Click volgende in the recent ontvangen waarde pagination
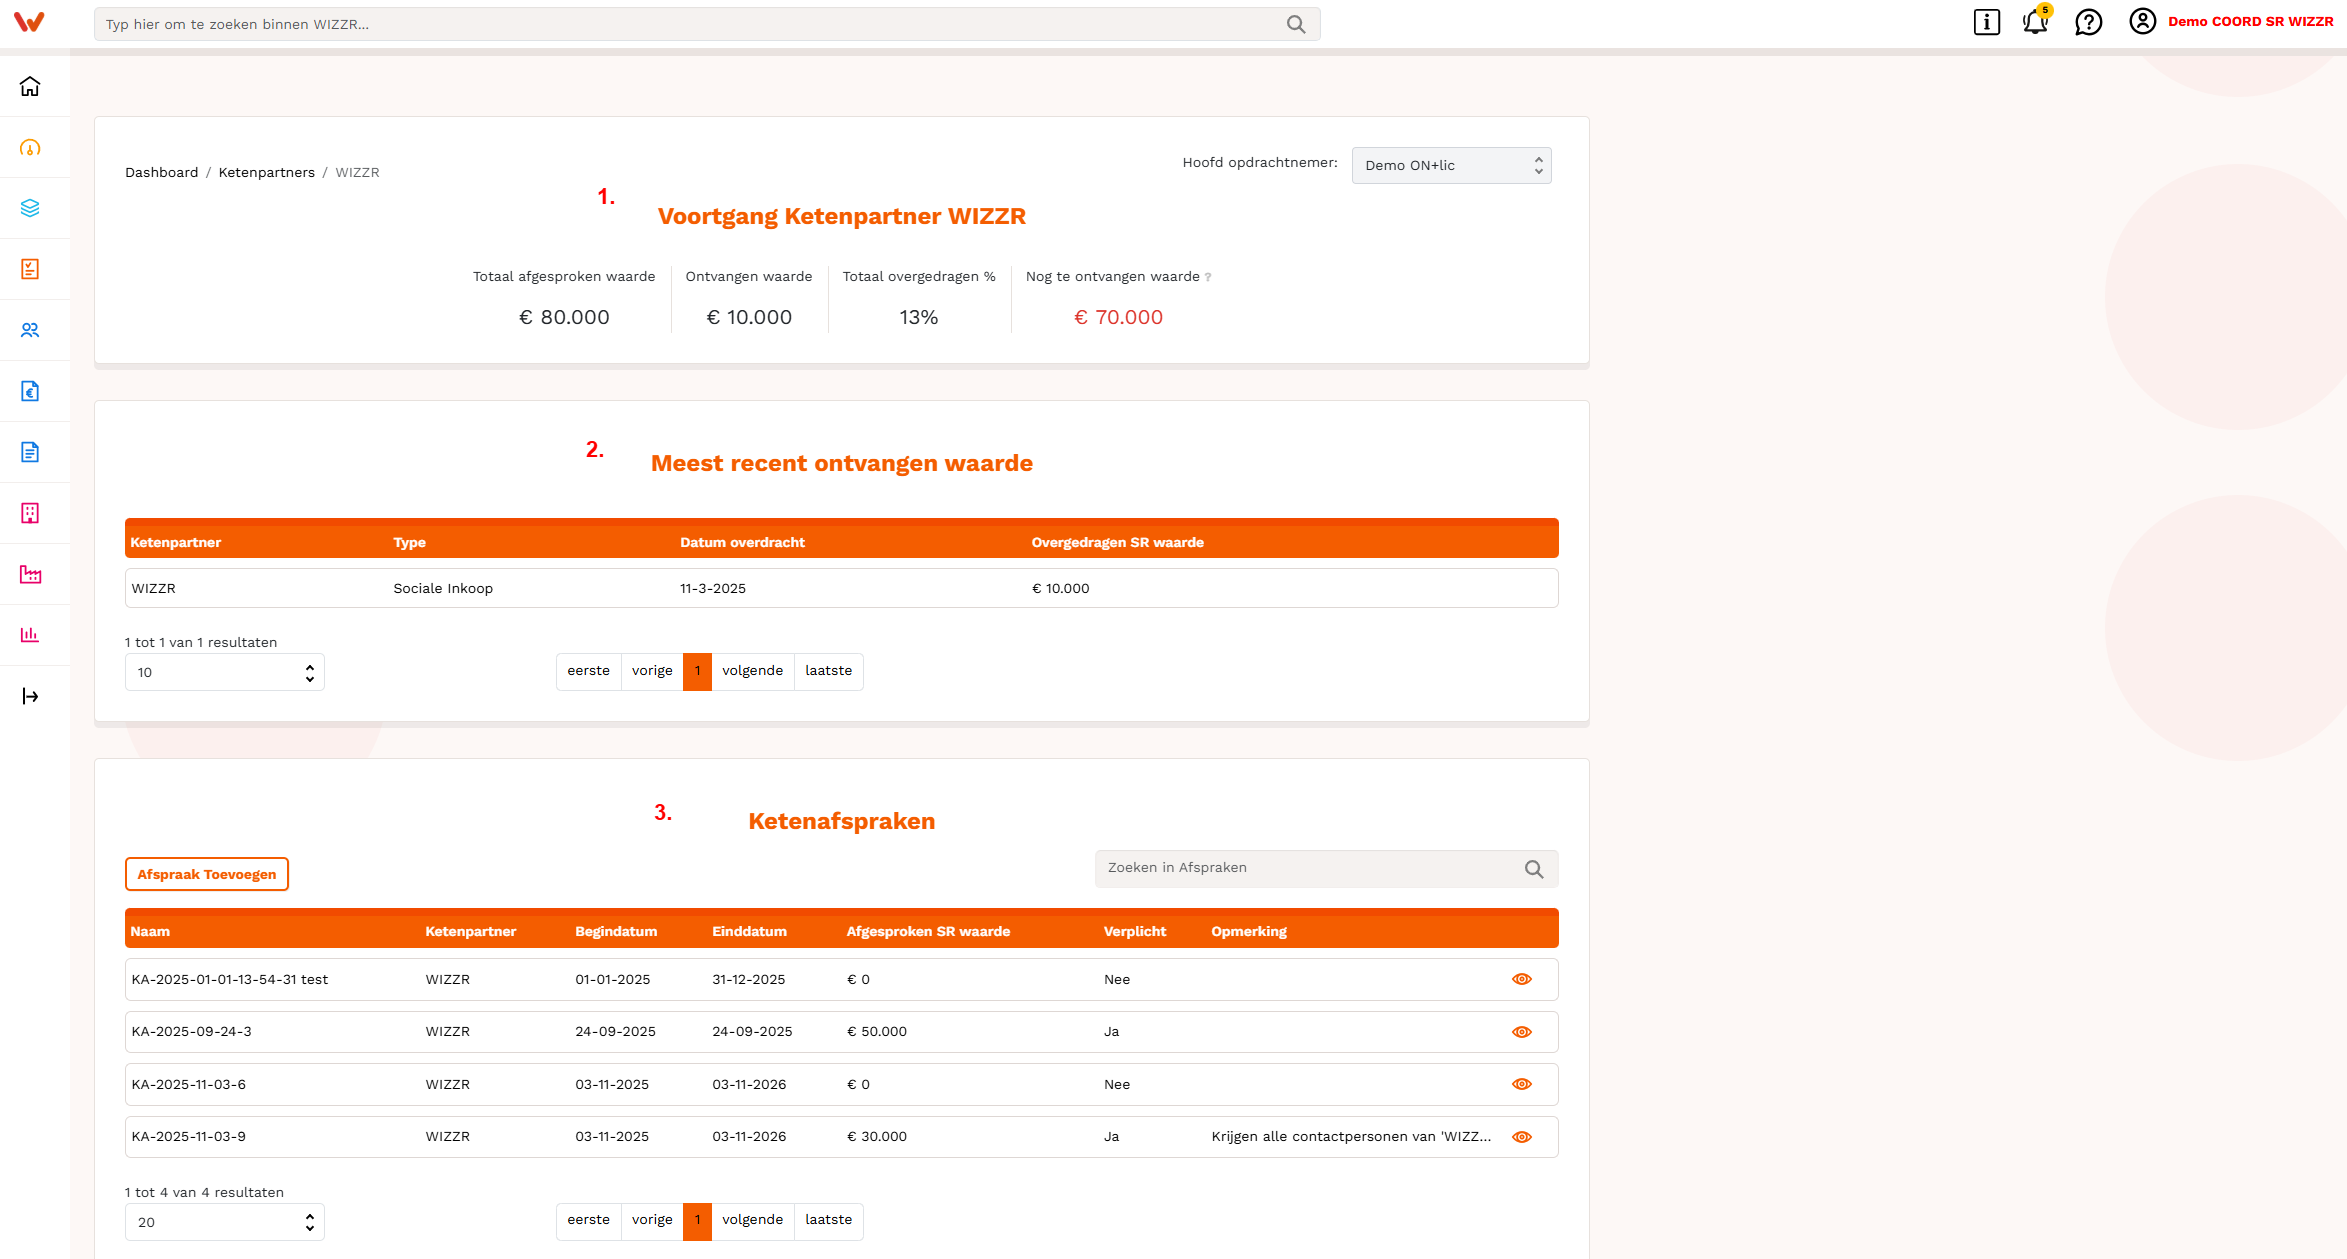This screenshot has width=2347, height=1259. pyautogui.click(x=752, y=671)
